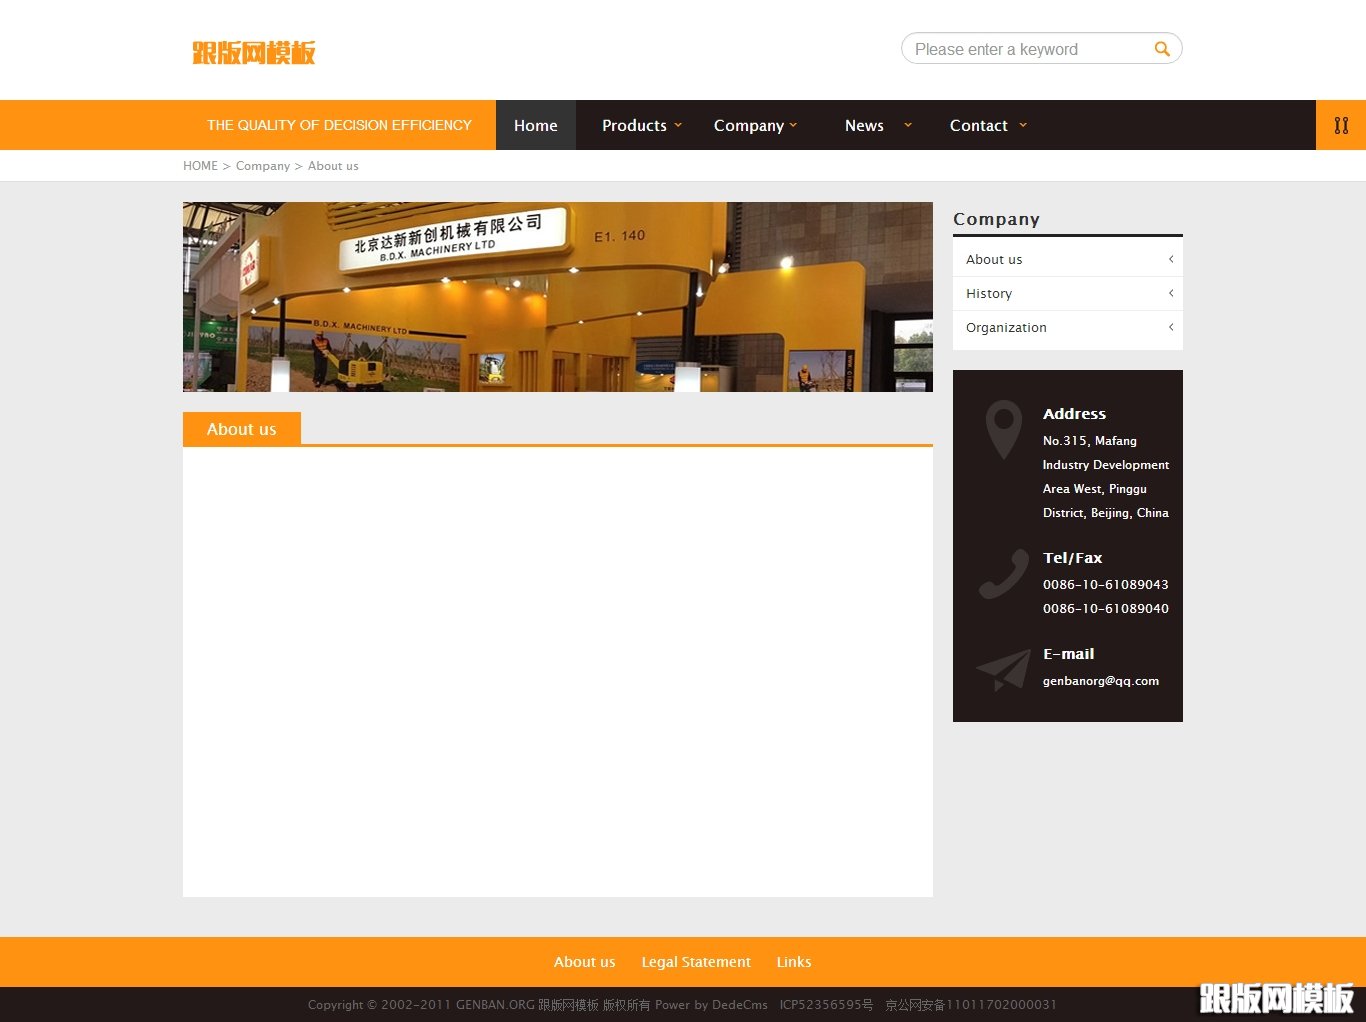Click the ICP52356595 registration text in footer
The height and width of the screenshot is (1022, 1366).
click(x=827, y=1005)
